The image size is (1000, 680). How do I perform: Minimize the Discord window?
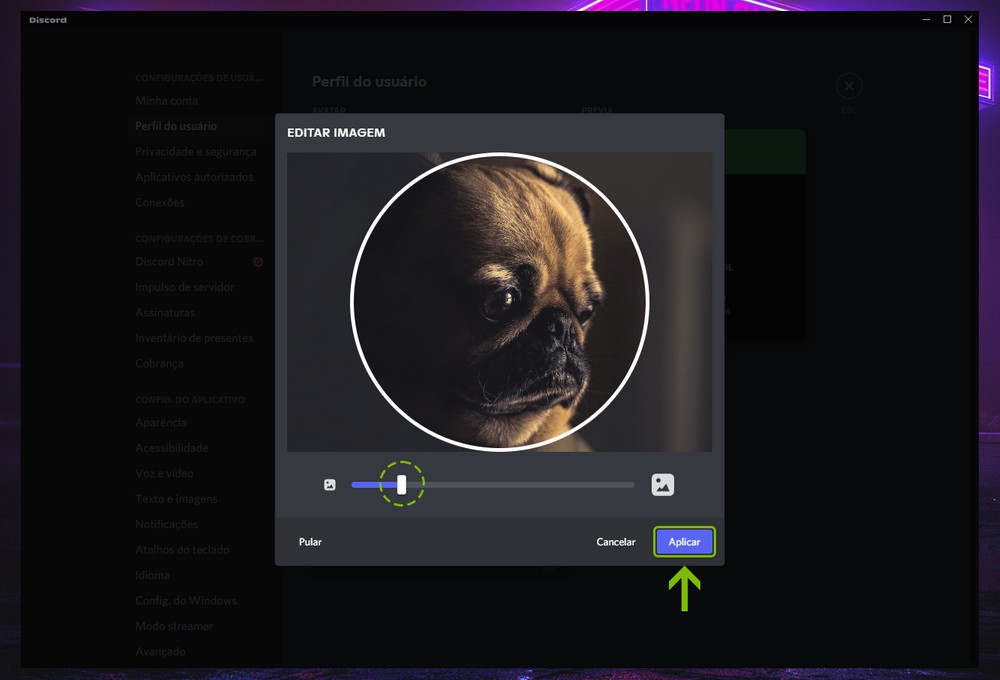(x=926, y=20)
